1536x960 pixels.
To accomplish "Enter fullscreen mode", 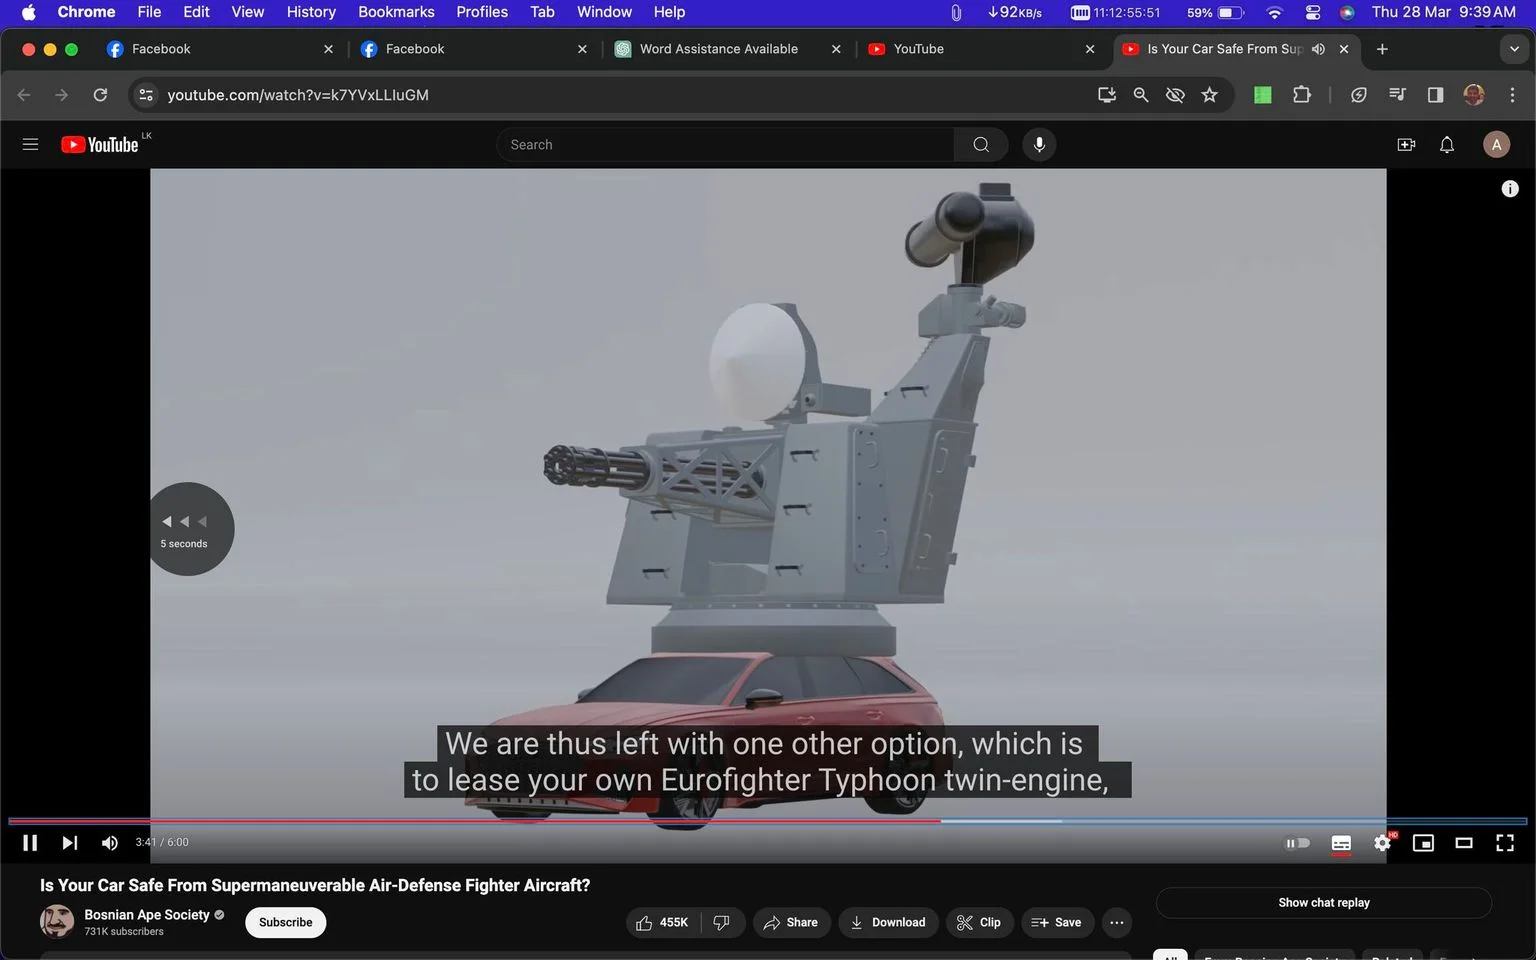I will [x=1505, y=843].
